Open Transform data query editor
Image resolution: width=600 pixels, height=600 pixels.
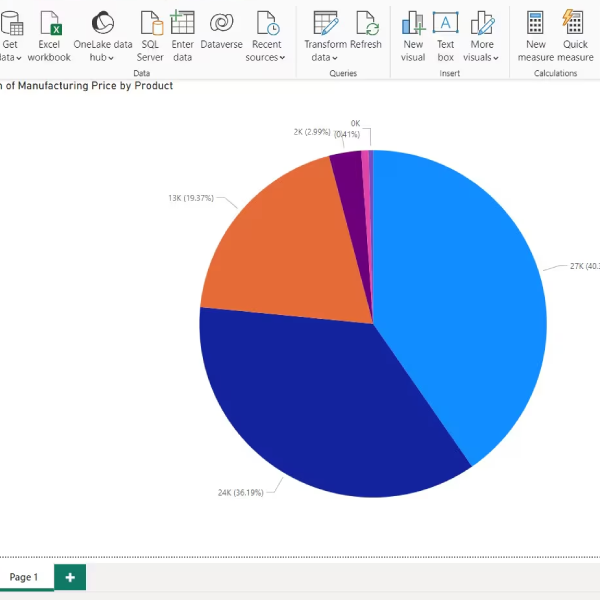pyautogui.click(x=325, y=36)
